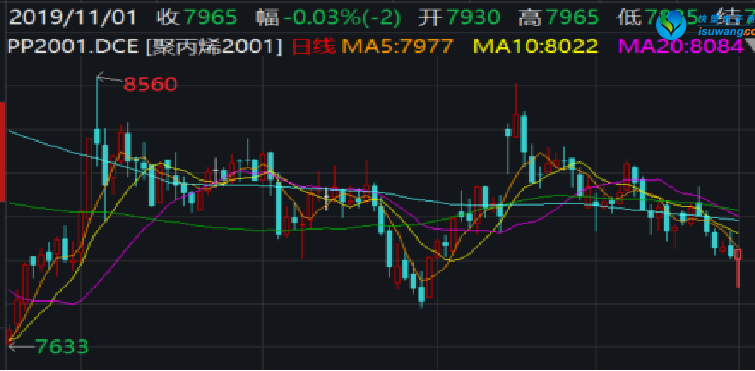Screen dimensions: 755x371
Task: Switch the period label 日线
Action: click(314, 47)
